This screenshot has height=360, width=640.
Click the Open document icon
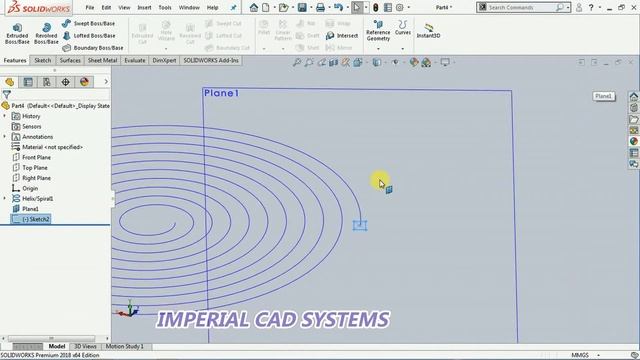point(284,7)
